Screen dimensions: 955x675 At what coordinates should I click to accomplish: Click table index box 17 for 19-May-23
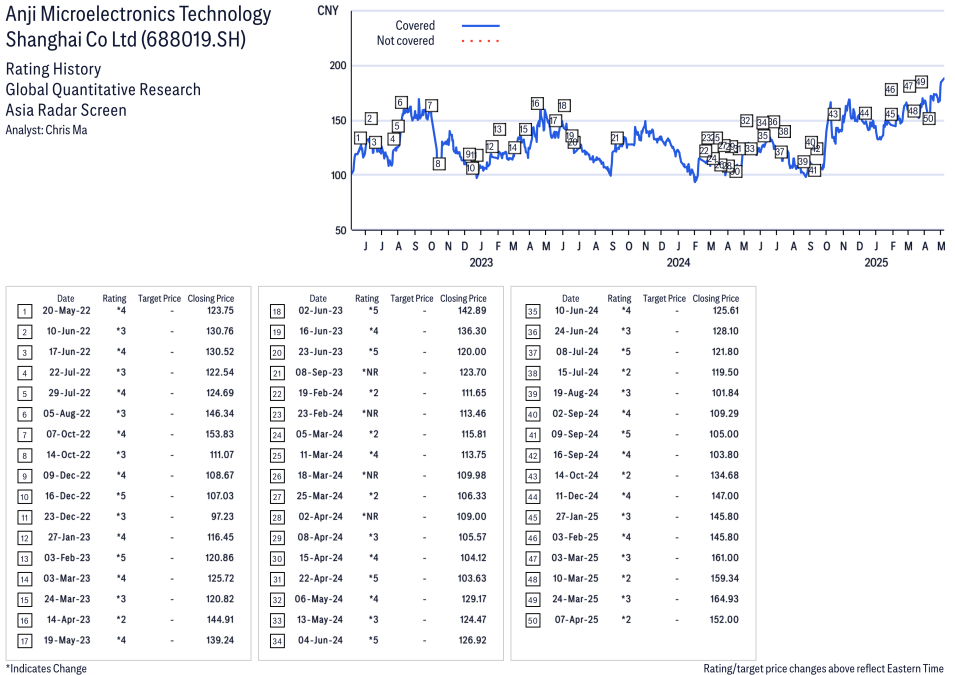pyautogui.click(x=24, y=641)
